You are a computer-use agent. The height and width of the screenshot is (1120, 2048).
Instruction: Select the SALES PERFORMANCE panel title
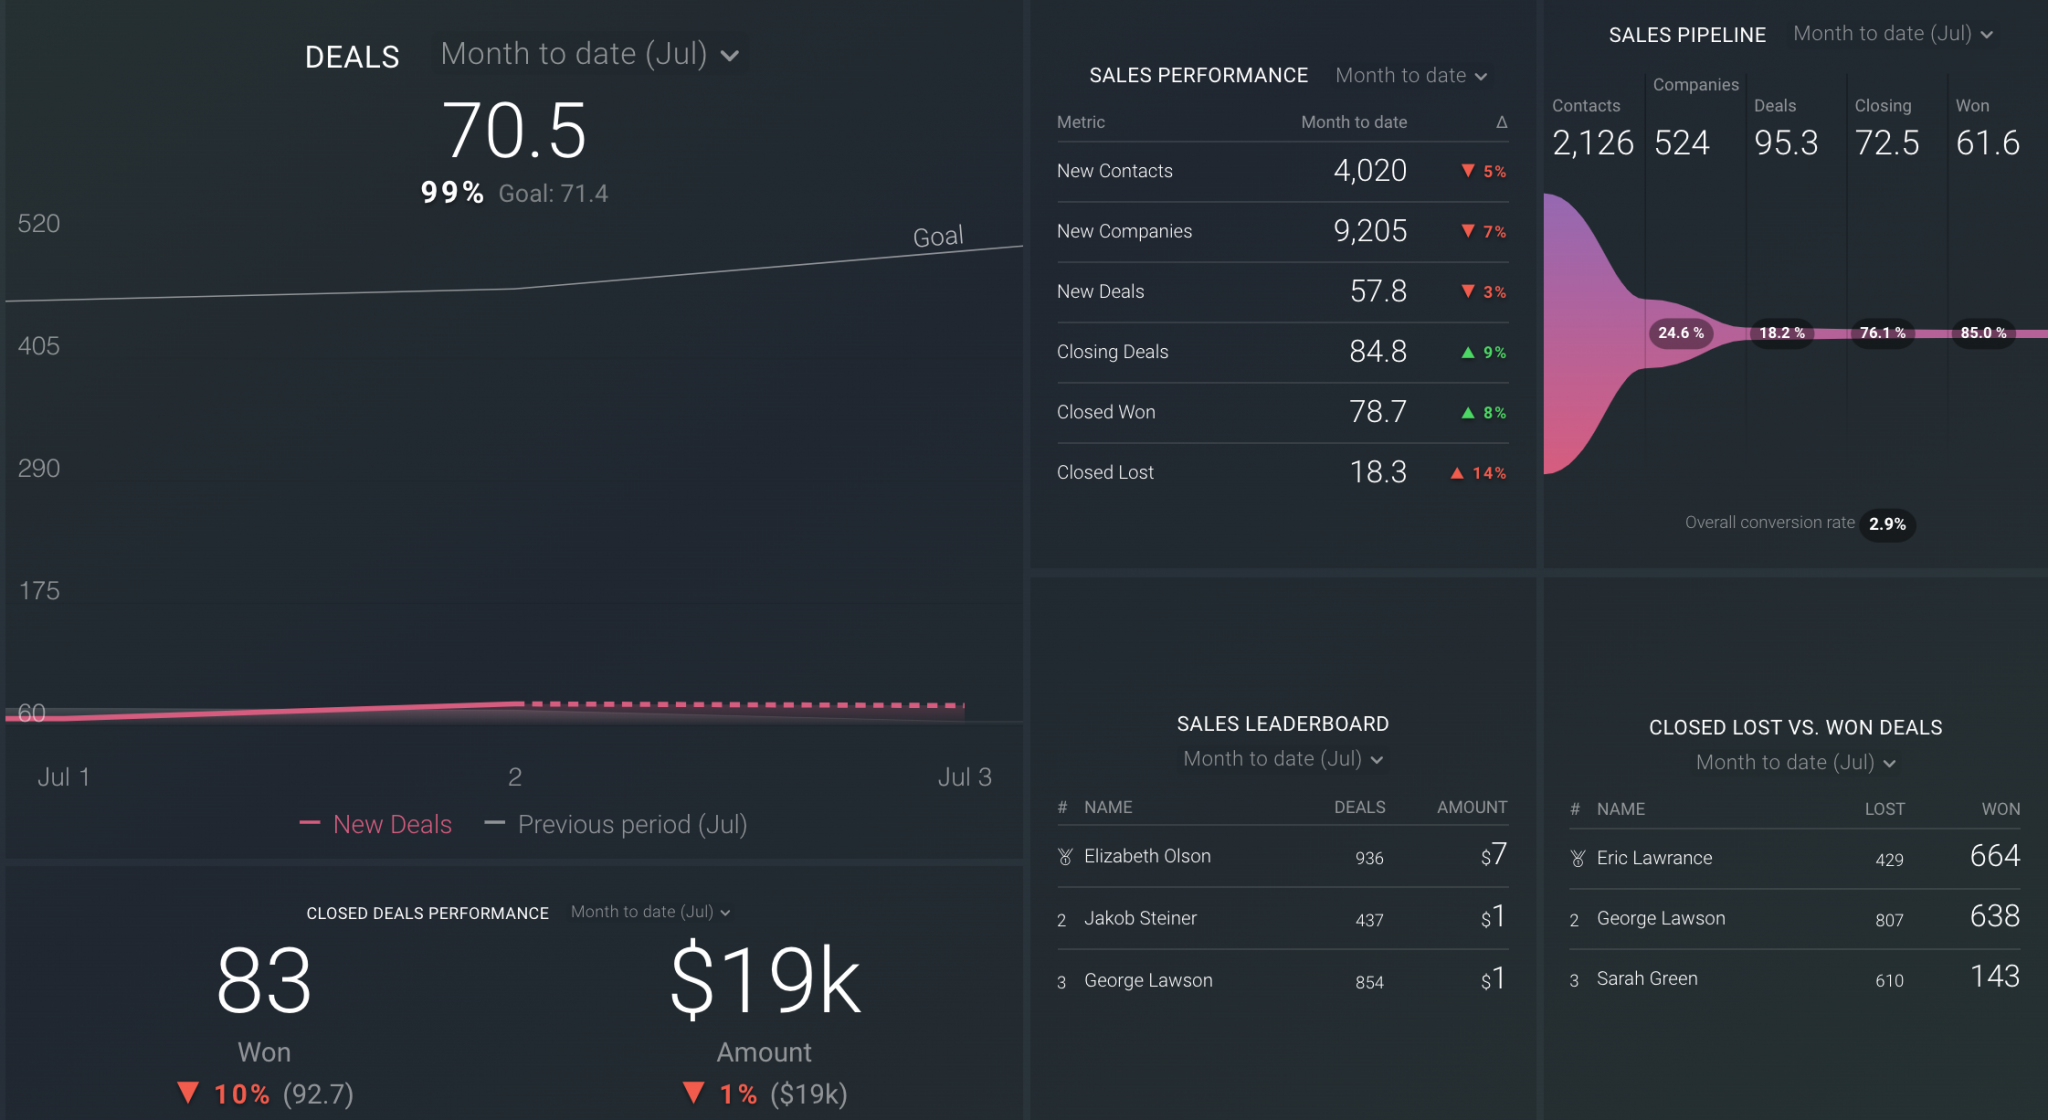(x=1198, y=74)
